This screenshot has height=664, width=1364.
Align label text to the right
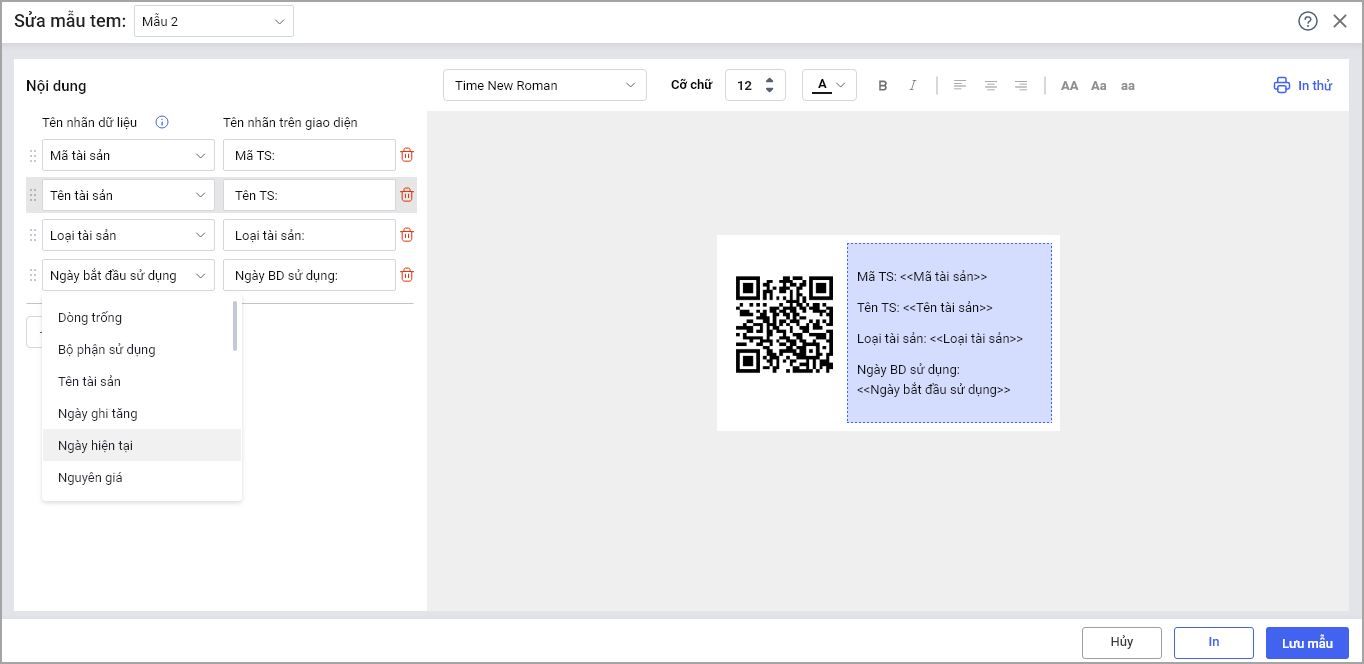click(1021, 86)
